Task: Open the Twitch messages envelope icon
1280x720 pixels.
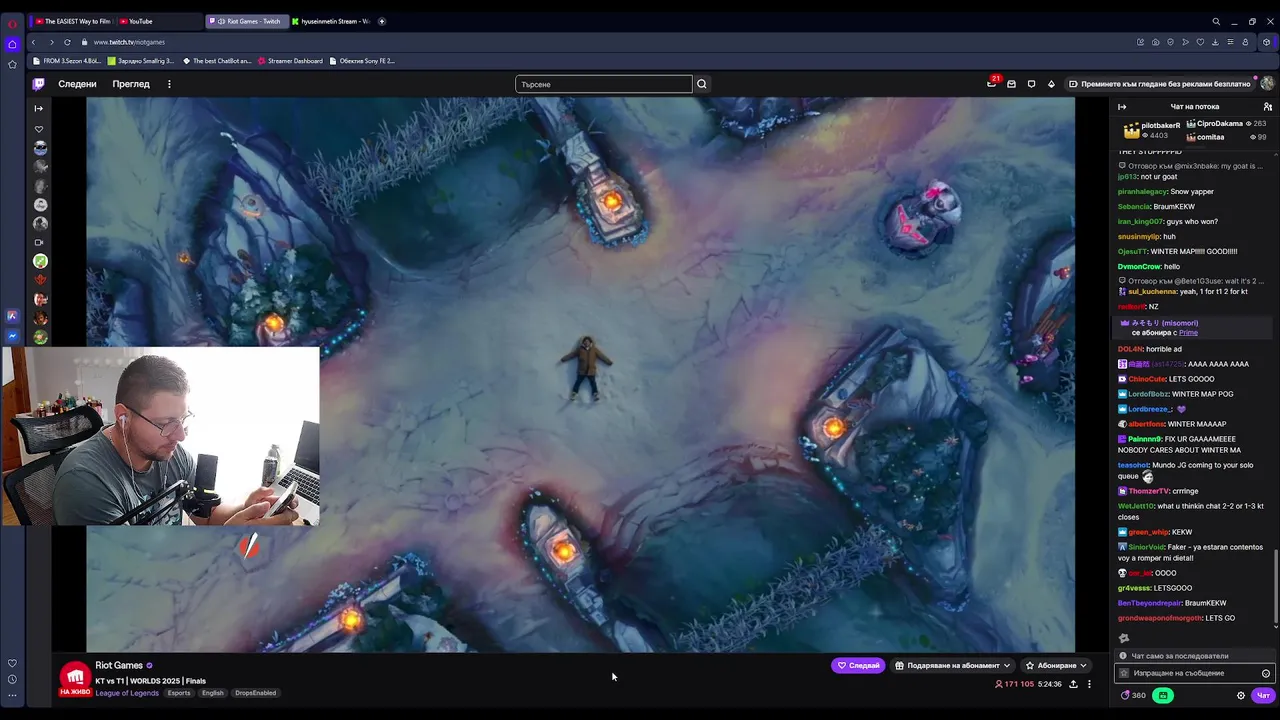Action: click(1011, 84)
